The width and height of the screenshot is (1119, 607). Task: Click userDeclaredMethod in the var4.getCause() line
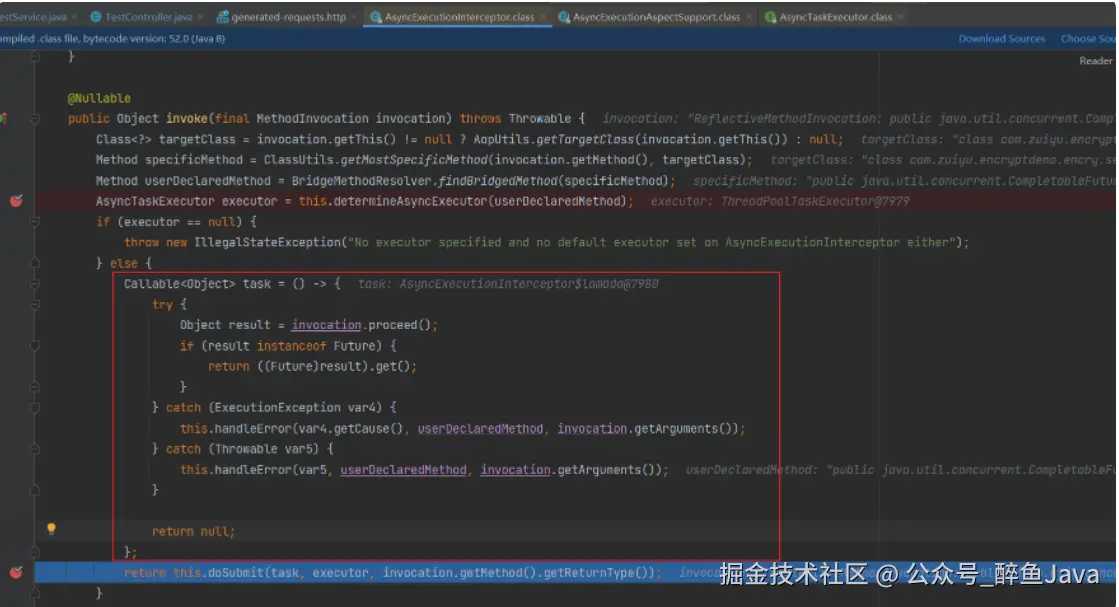[x=480, y=429]
